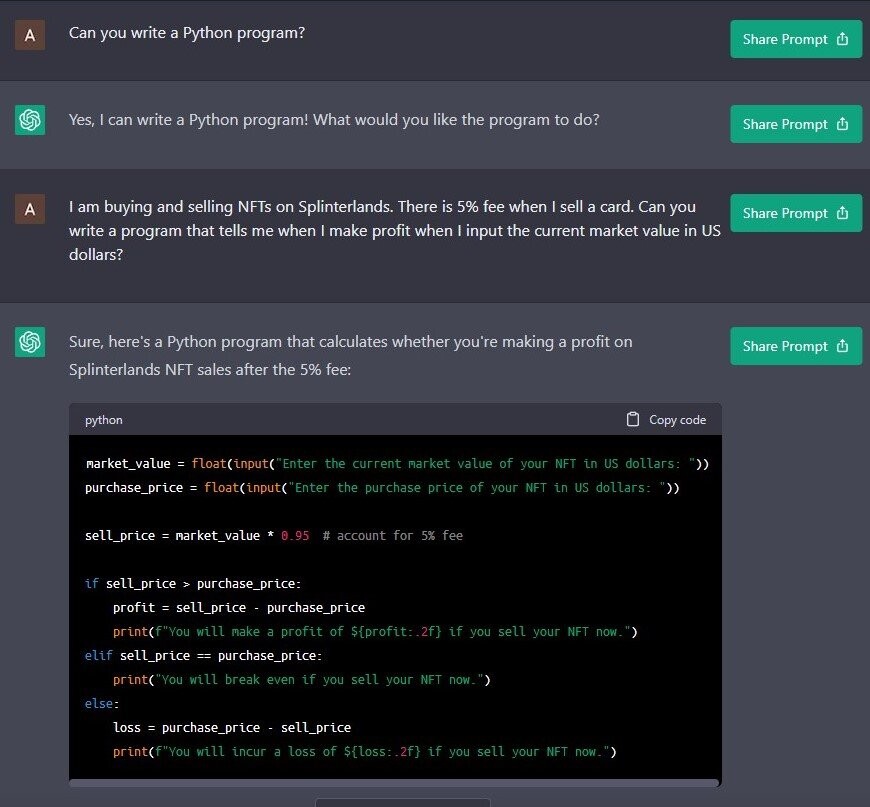The width and height of the screenshot is (870, 807).
Task: Click share arrow icon in the third Share Prompt button
Action: coord(842,212)
